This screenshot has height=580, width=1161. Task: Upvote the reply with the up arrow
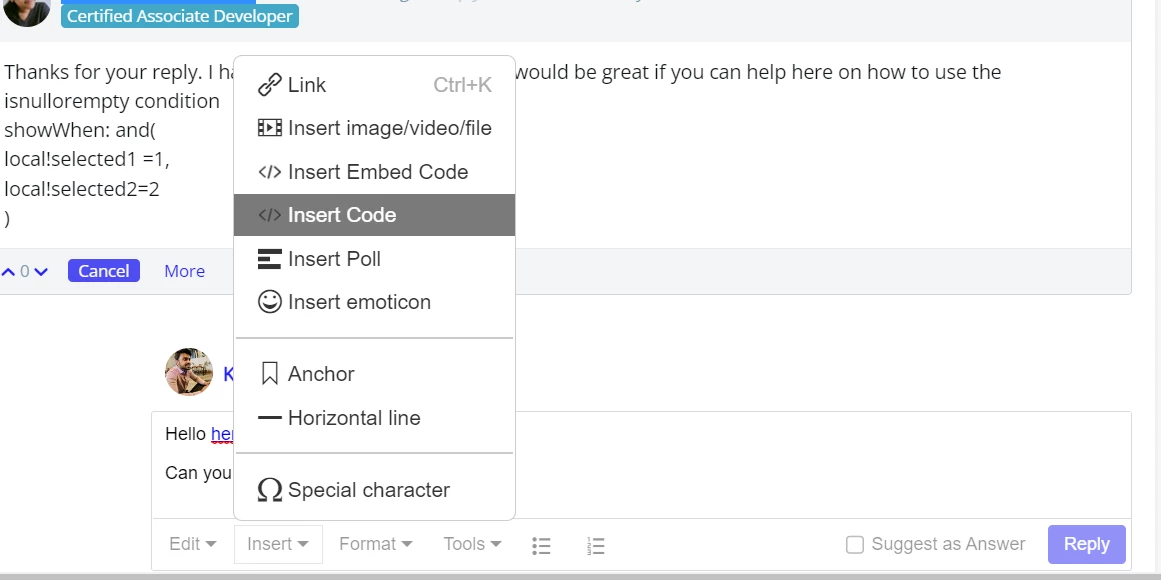[8, 272]
